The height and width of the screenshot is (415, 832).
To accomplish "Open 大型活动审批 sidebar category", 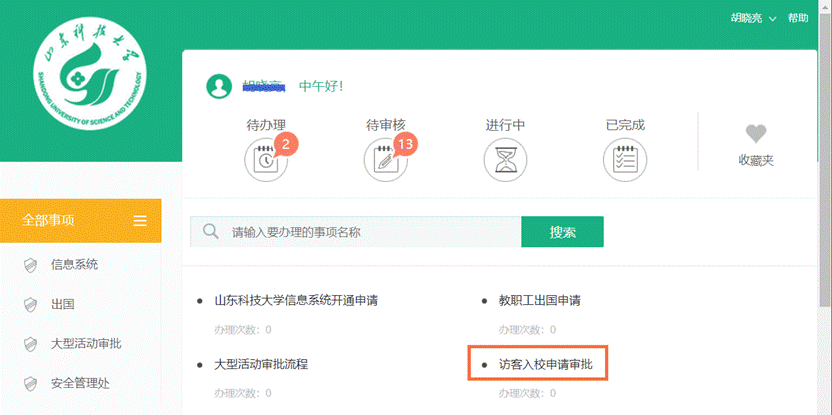I will [86, 344].
